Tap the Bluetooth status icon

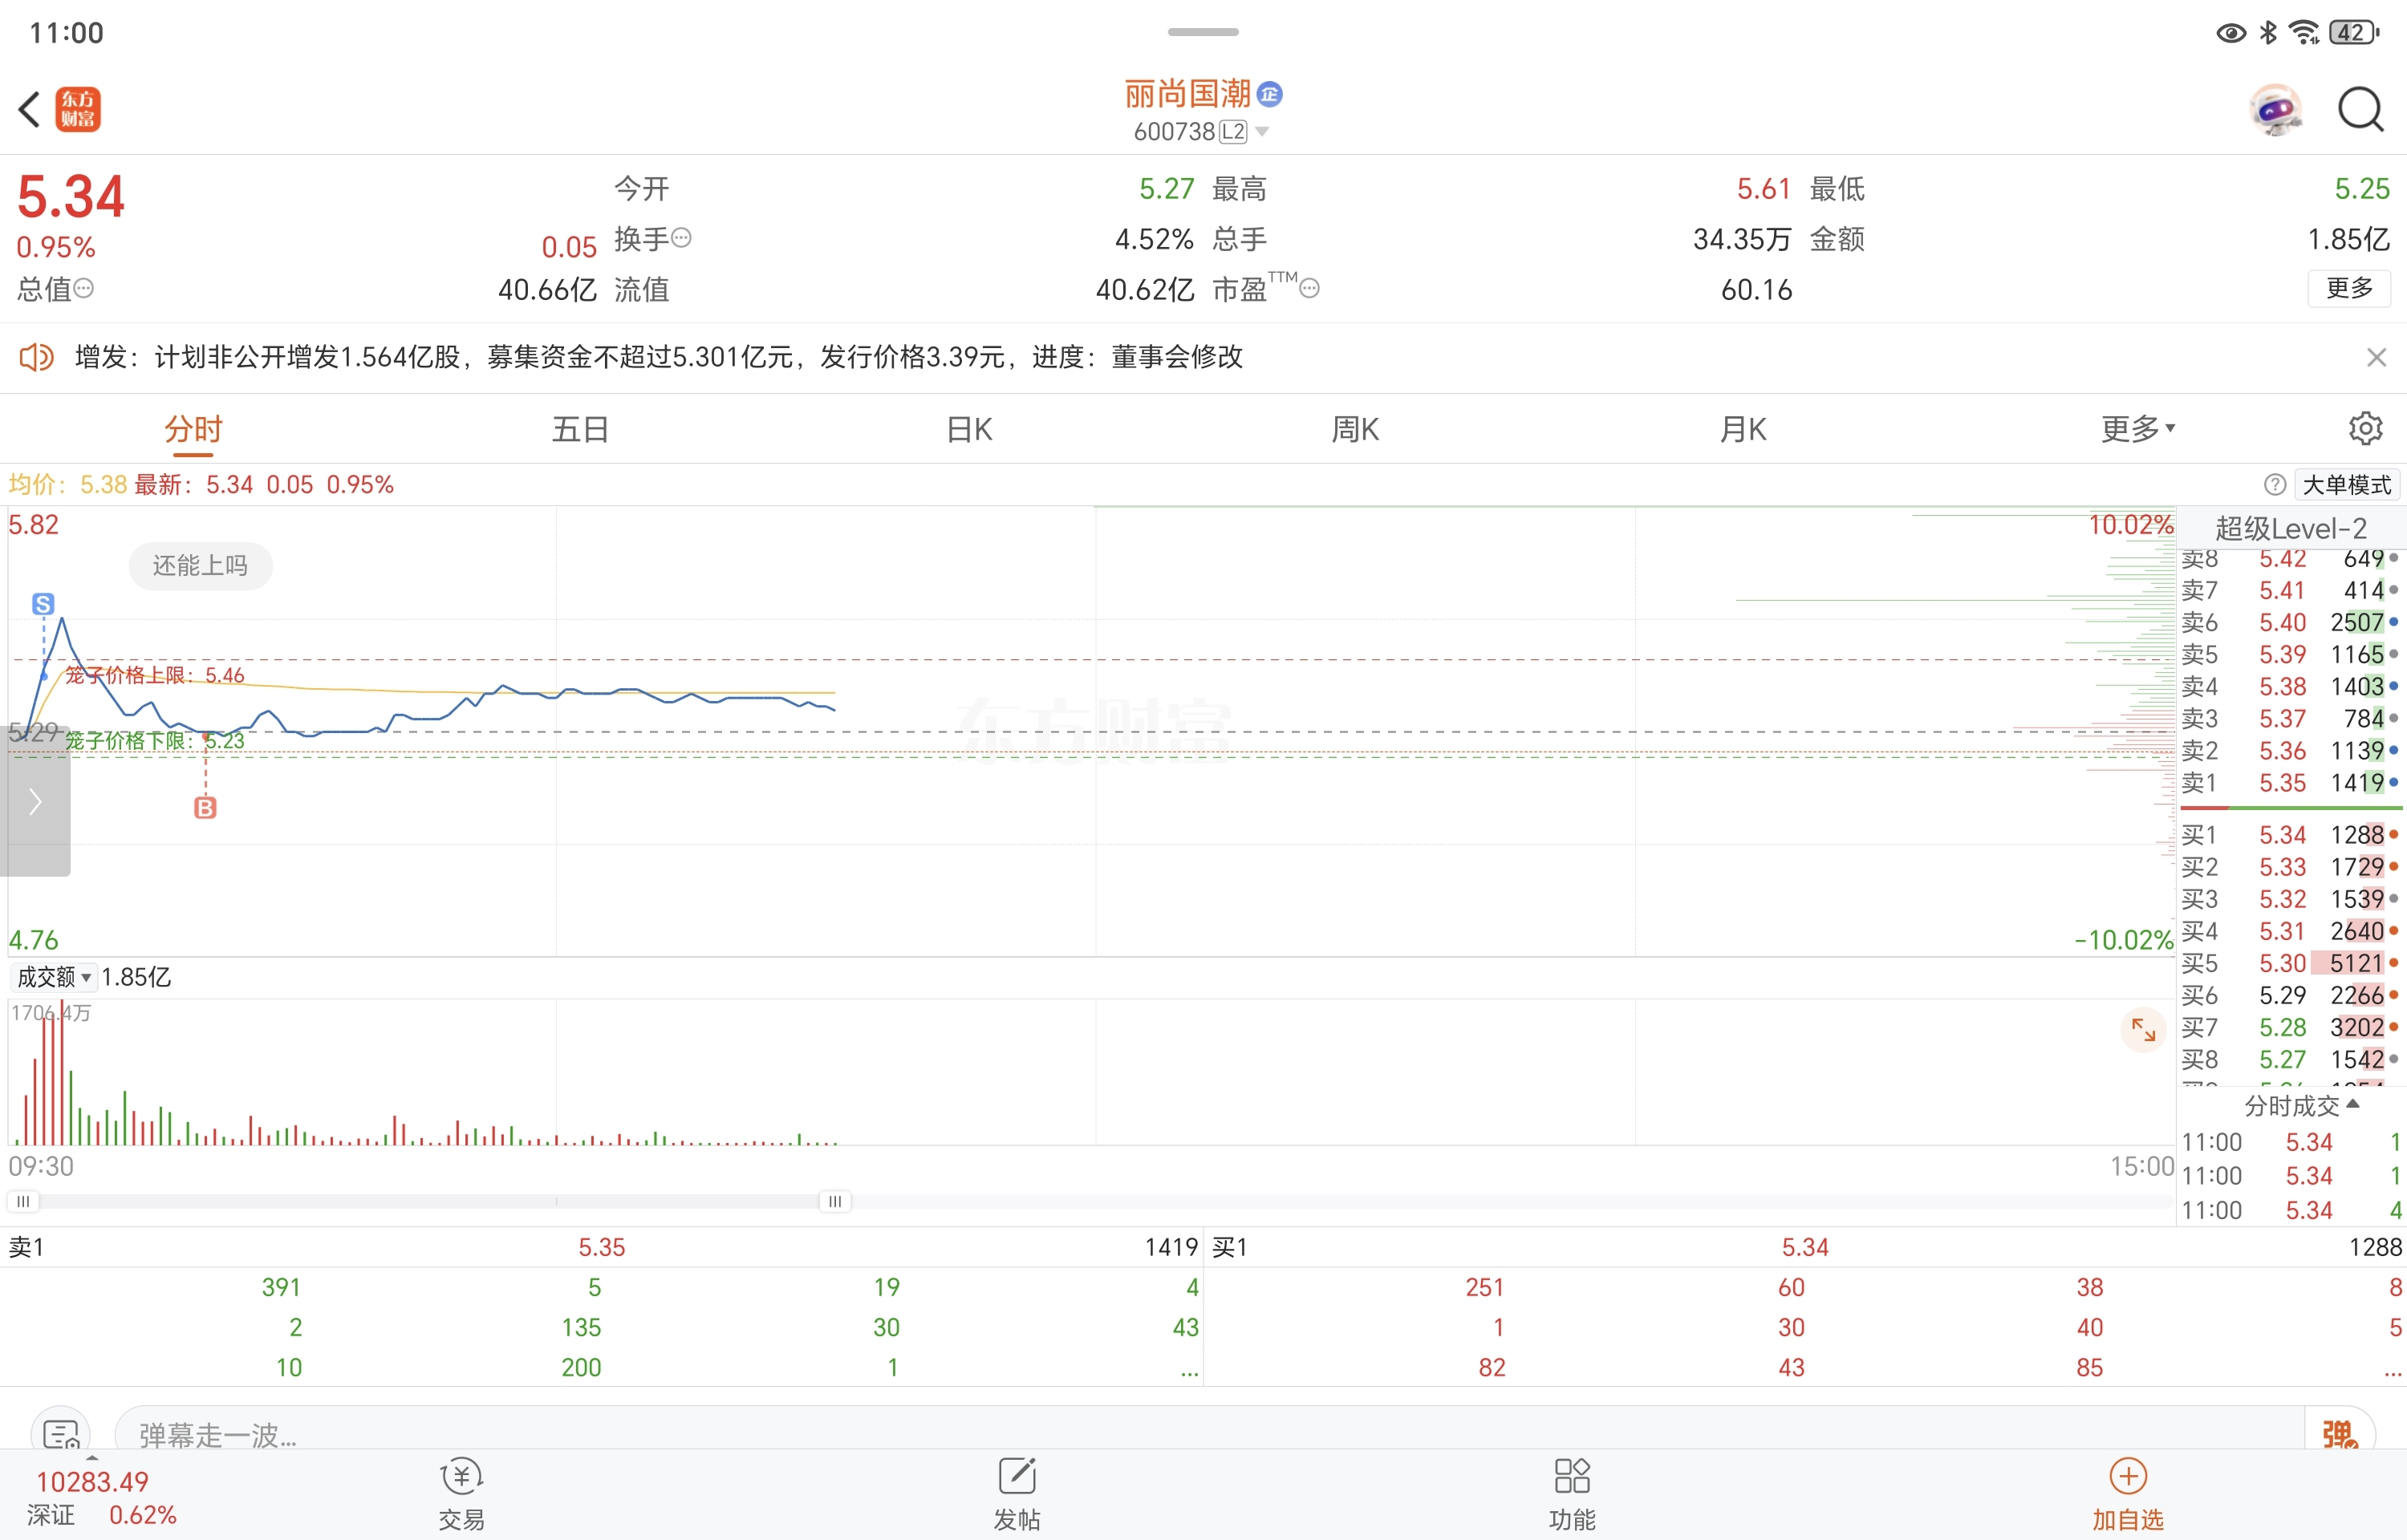tap(2268, 33)
